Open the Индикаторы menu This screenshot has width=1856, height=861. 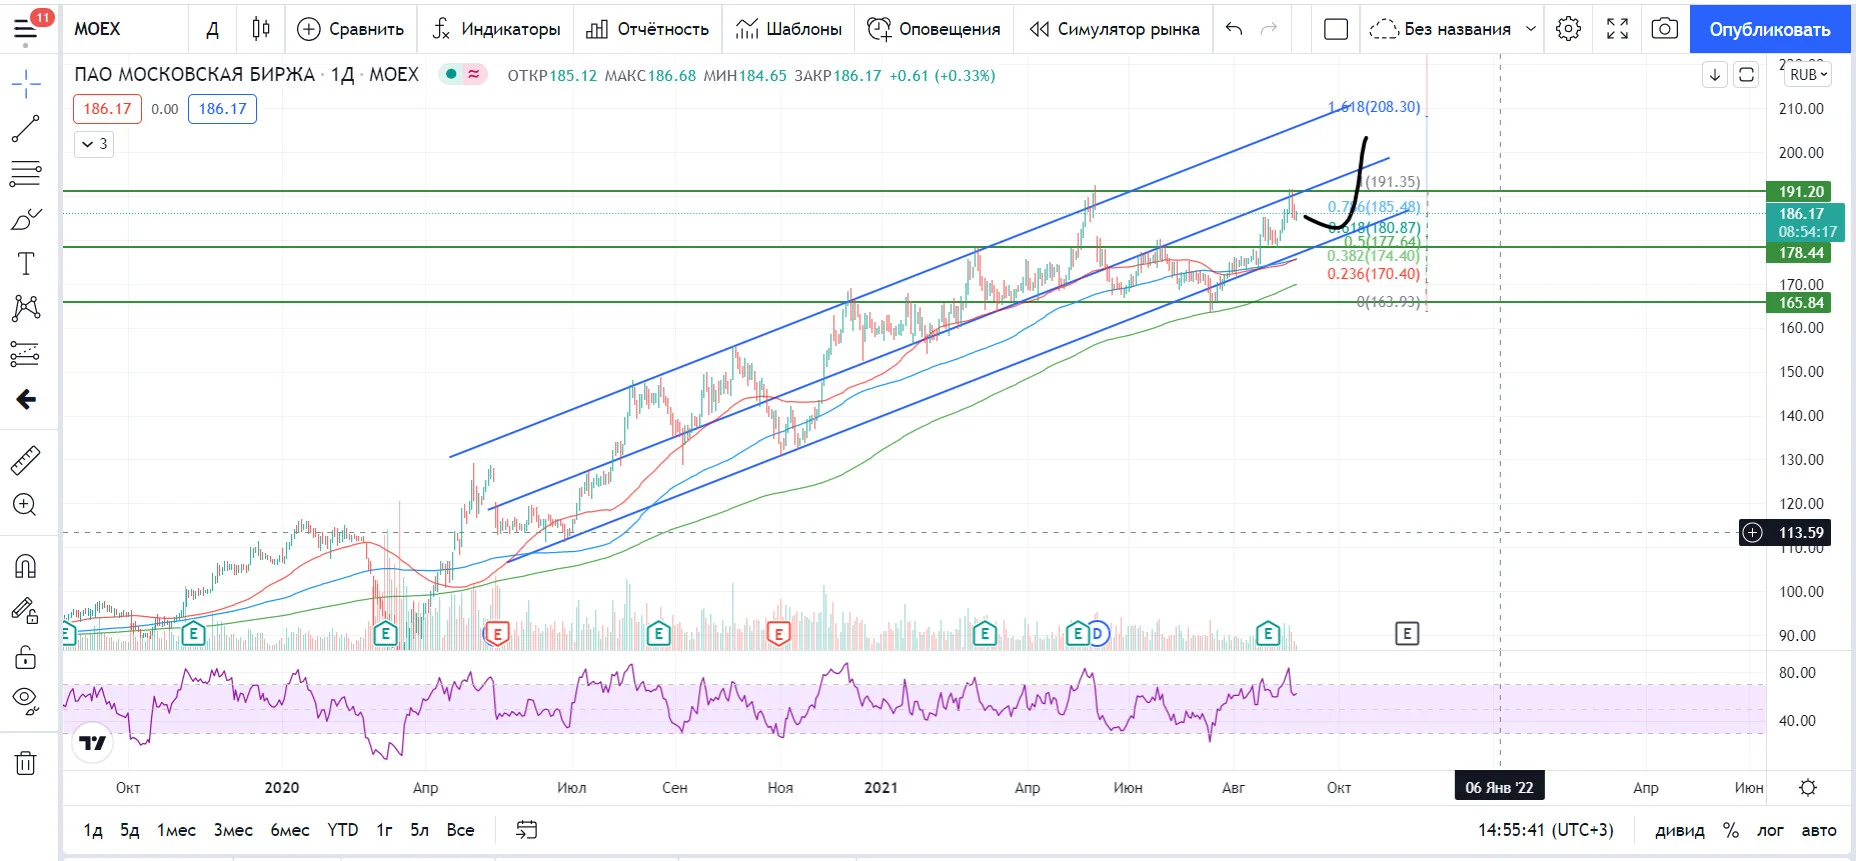(x=496, y=29)
